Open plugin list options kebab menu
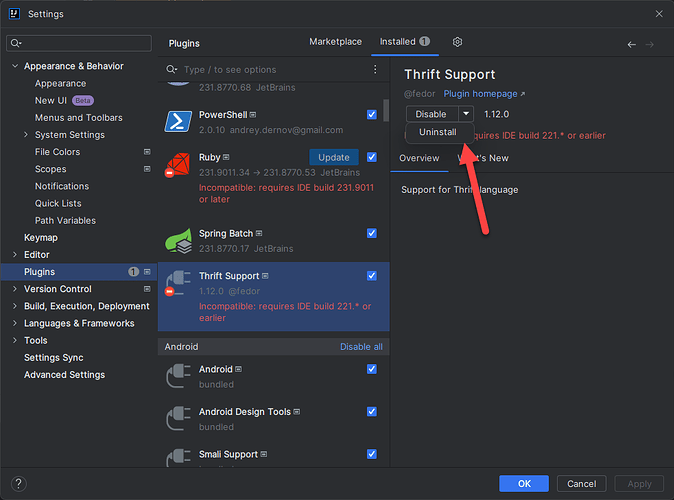The height and width of the screenshot is (500, 674). (375, 69)
